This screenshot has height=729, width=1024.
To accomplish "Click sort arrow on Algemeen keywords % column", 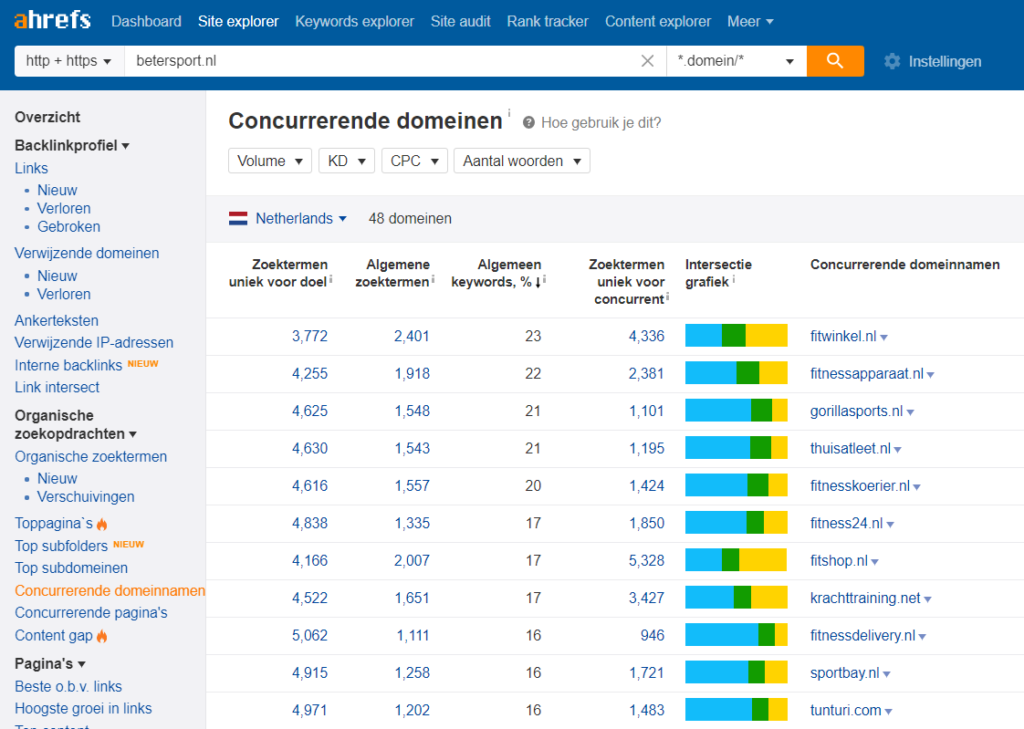I will [x=537, y=282].
